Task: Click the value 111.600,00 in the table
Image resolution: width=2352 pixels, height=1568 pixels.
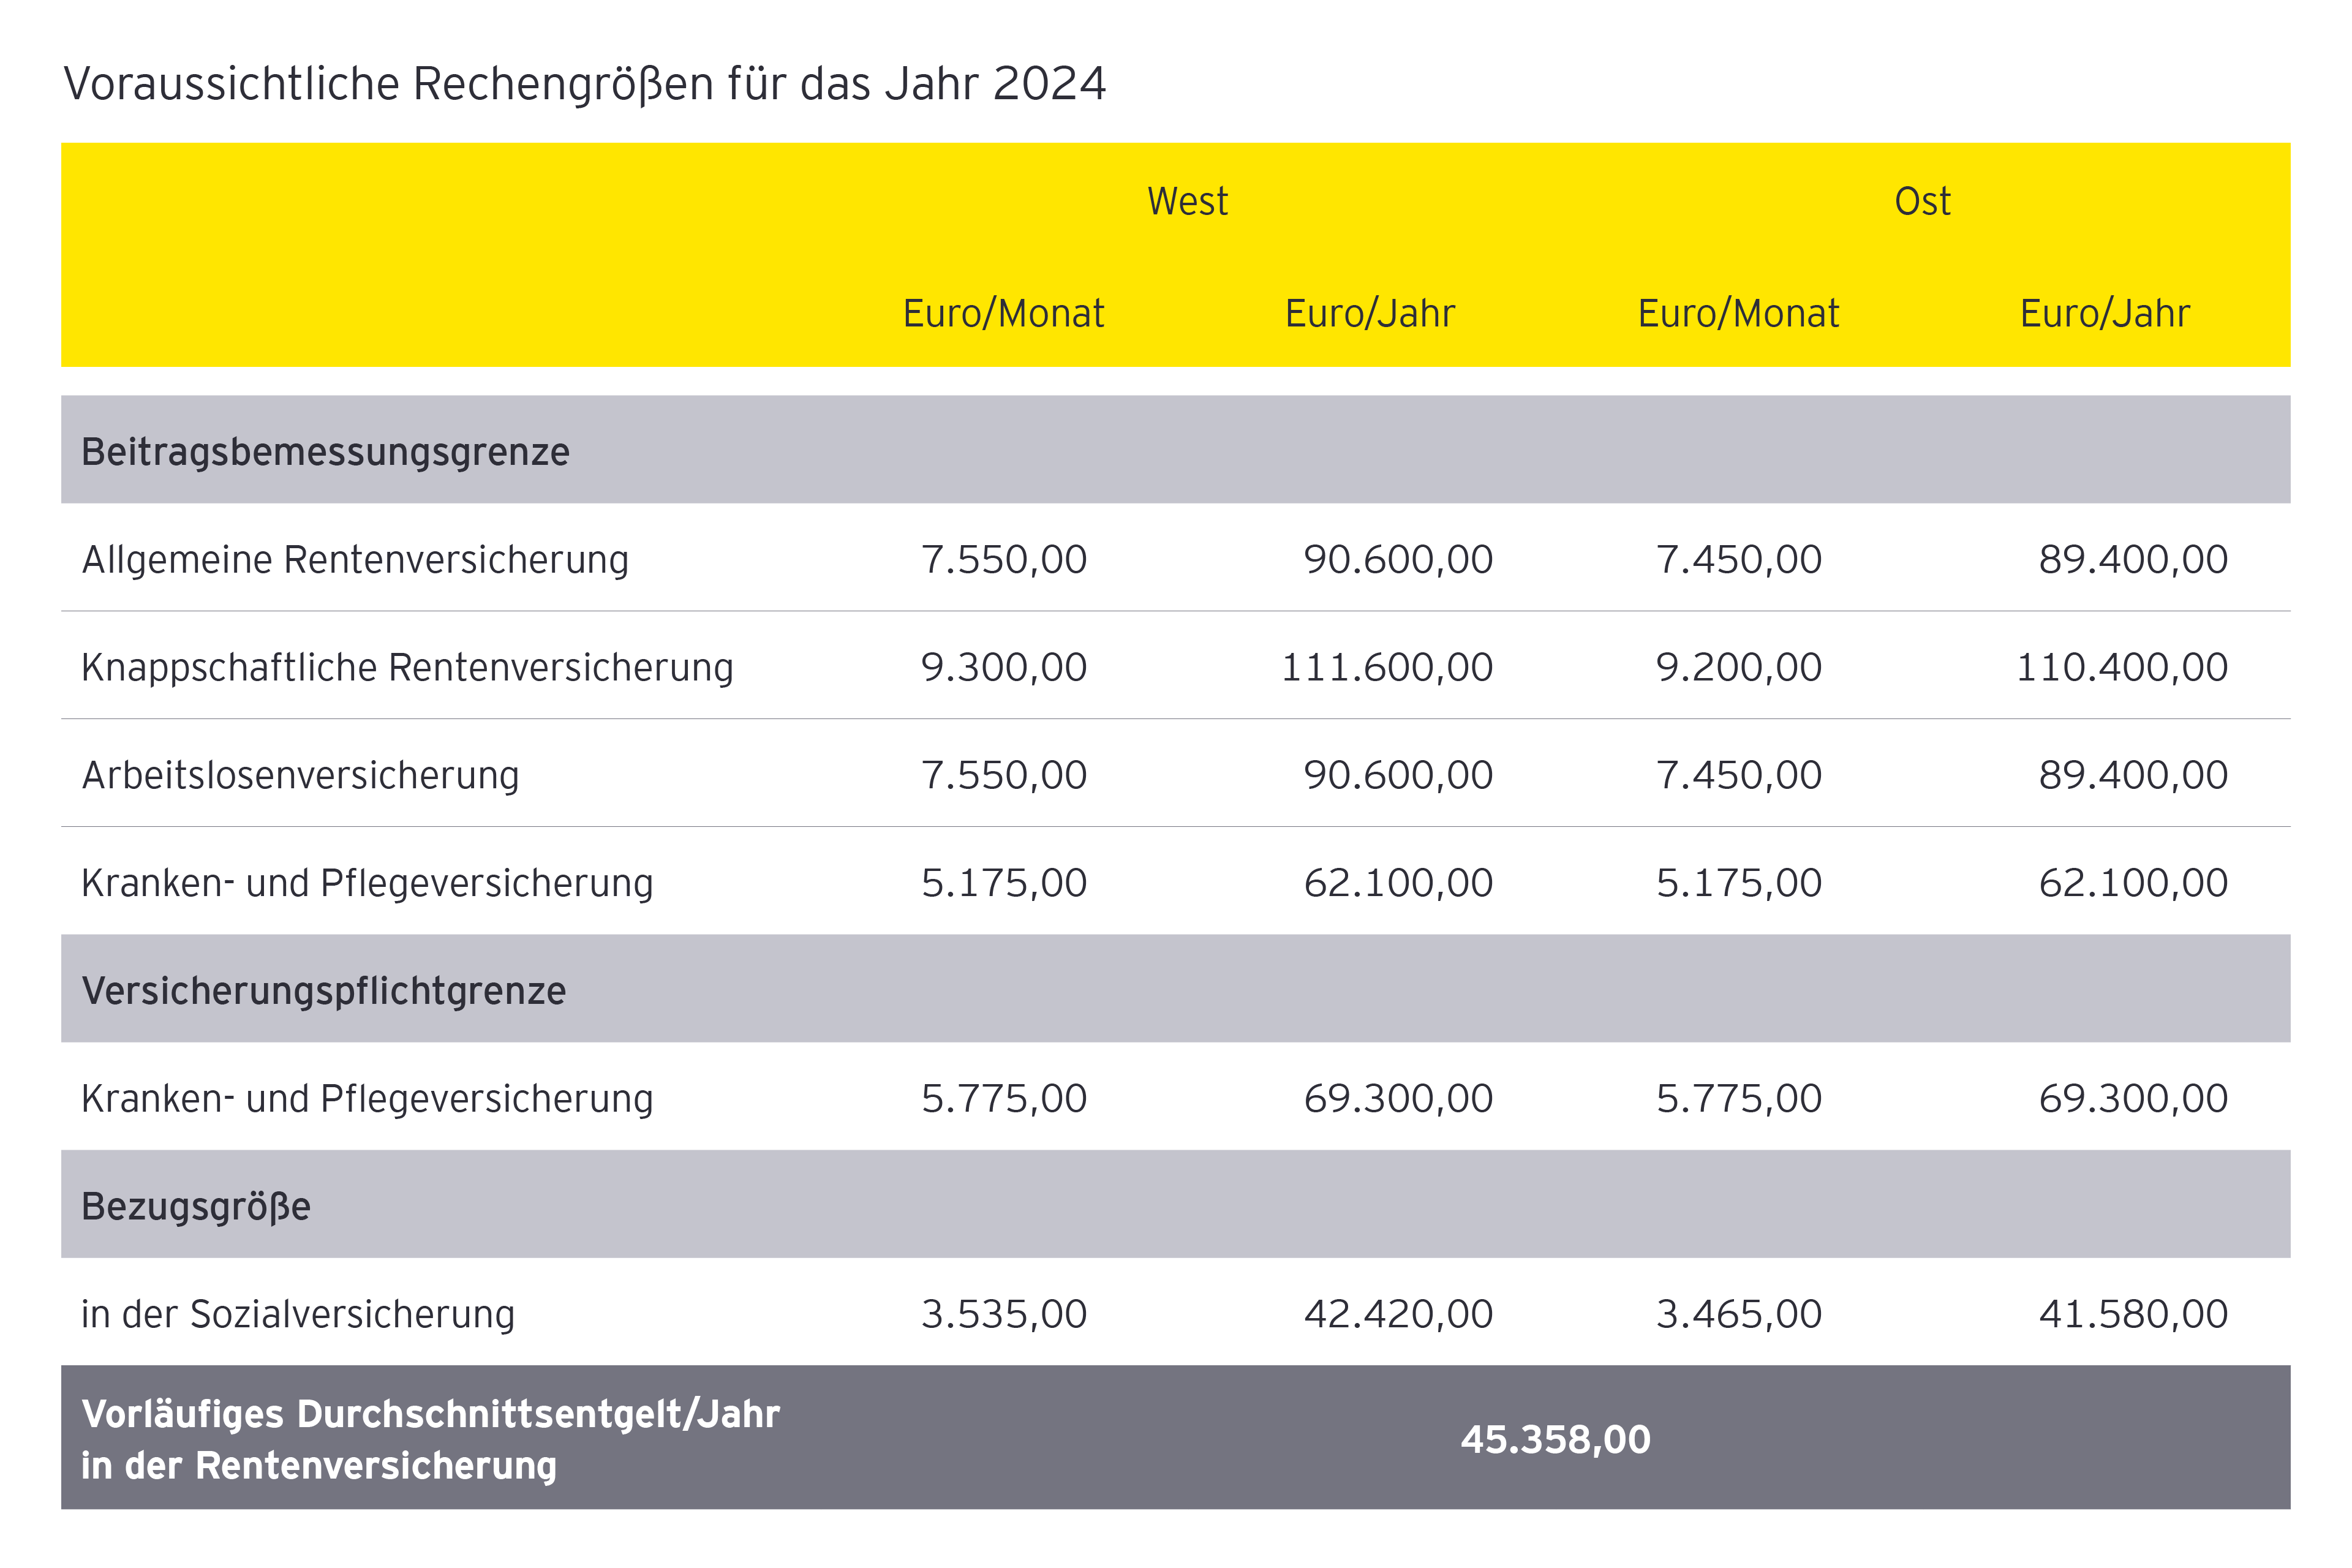Action: point(1387,667)
